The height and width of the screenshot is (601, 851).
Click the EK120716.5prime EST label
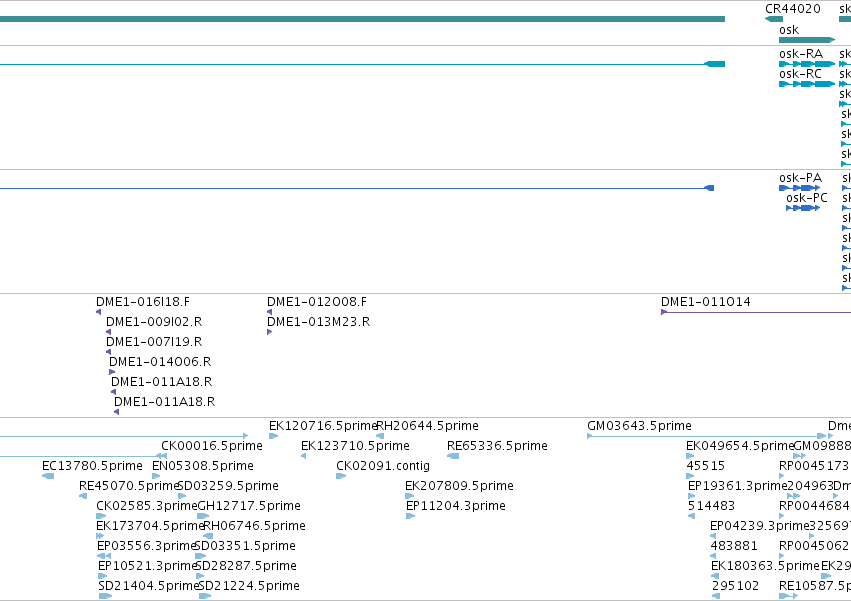point(323,426)
